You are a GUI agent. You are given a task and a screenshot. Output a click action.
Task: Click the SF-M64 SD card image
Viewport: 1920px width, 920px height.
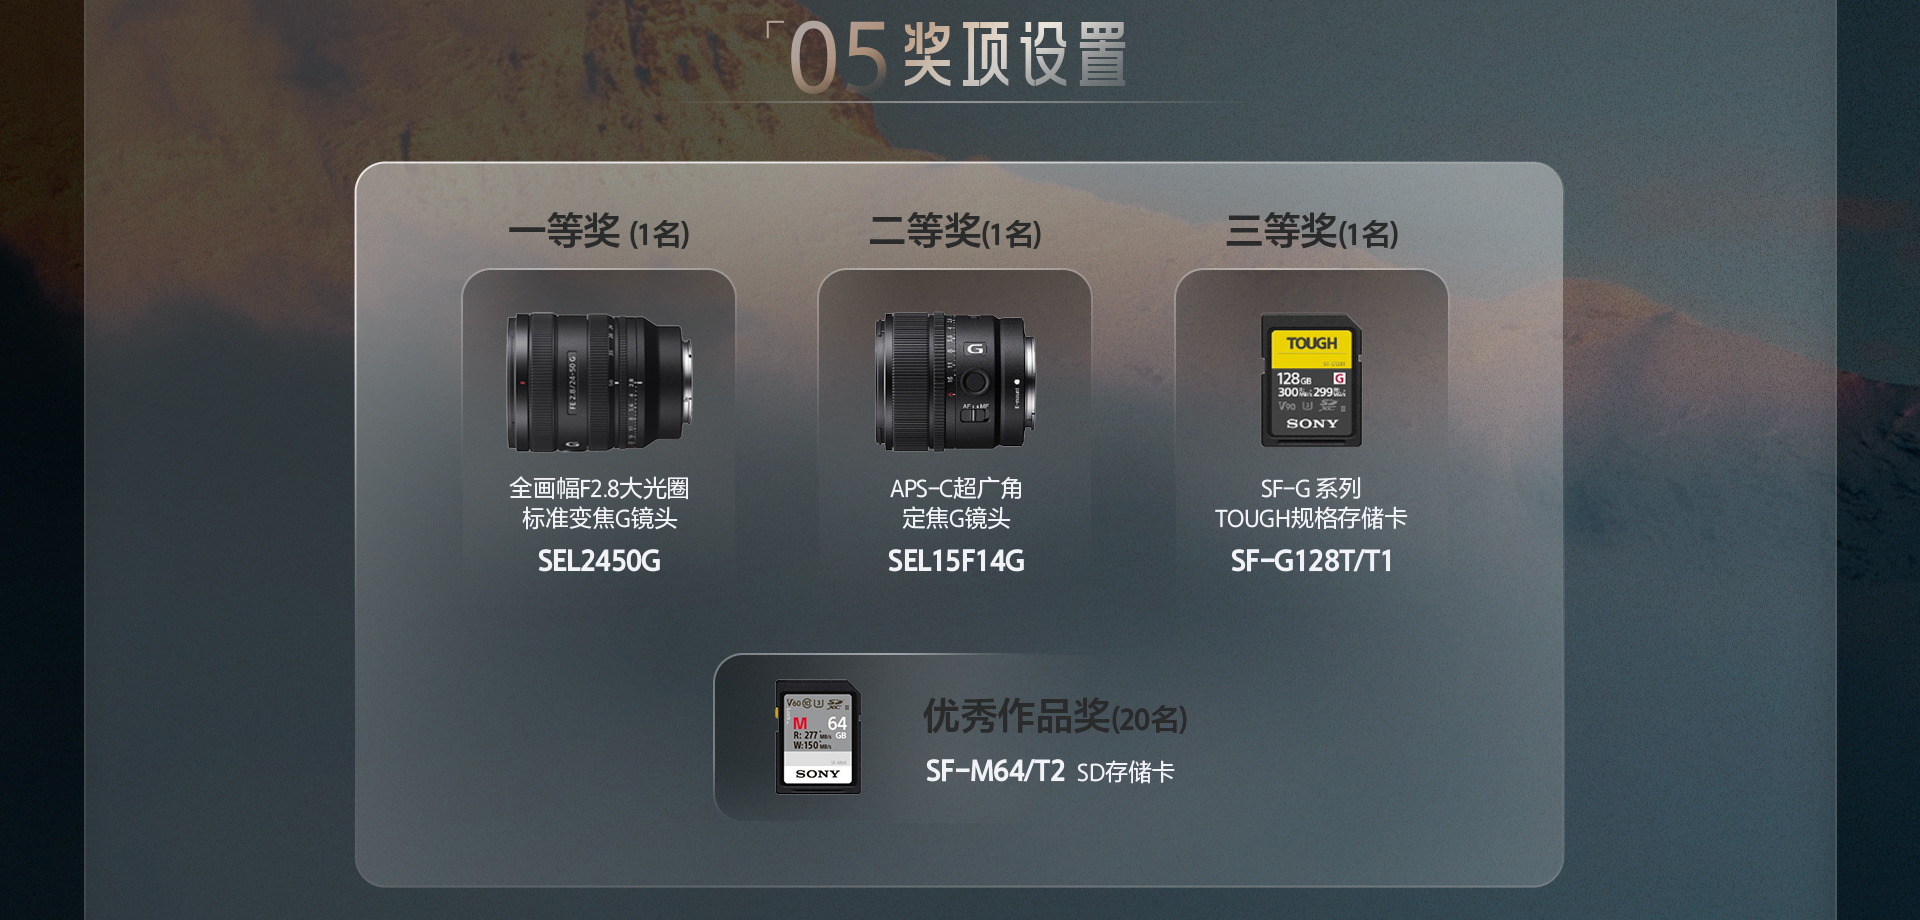(x=818, y=737)
